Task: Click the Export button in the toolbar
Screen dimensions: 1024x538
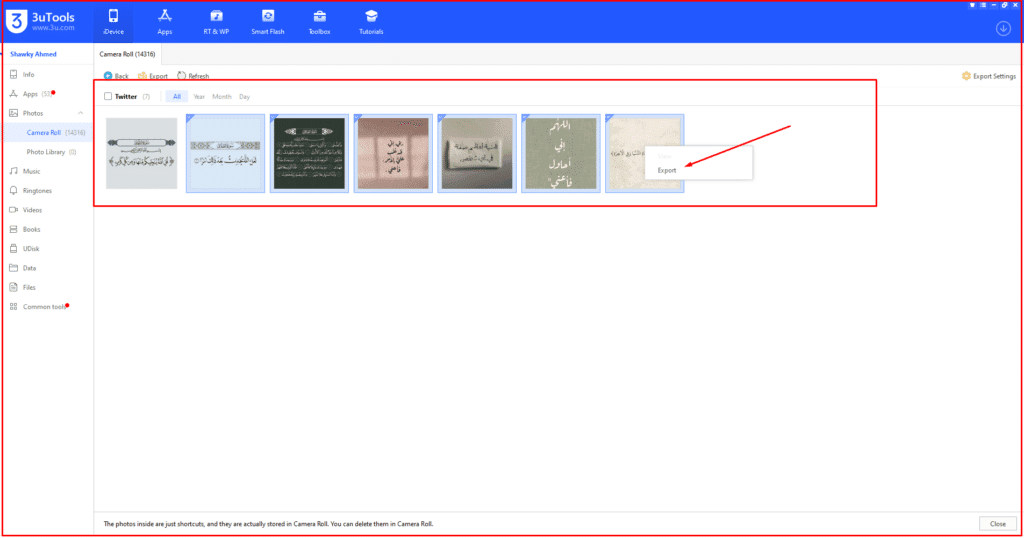Action: coord(153,76)
